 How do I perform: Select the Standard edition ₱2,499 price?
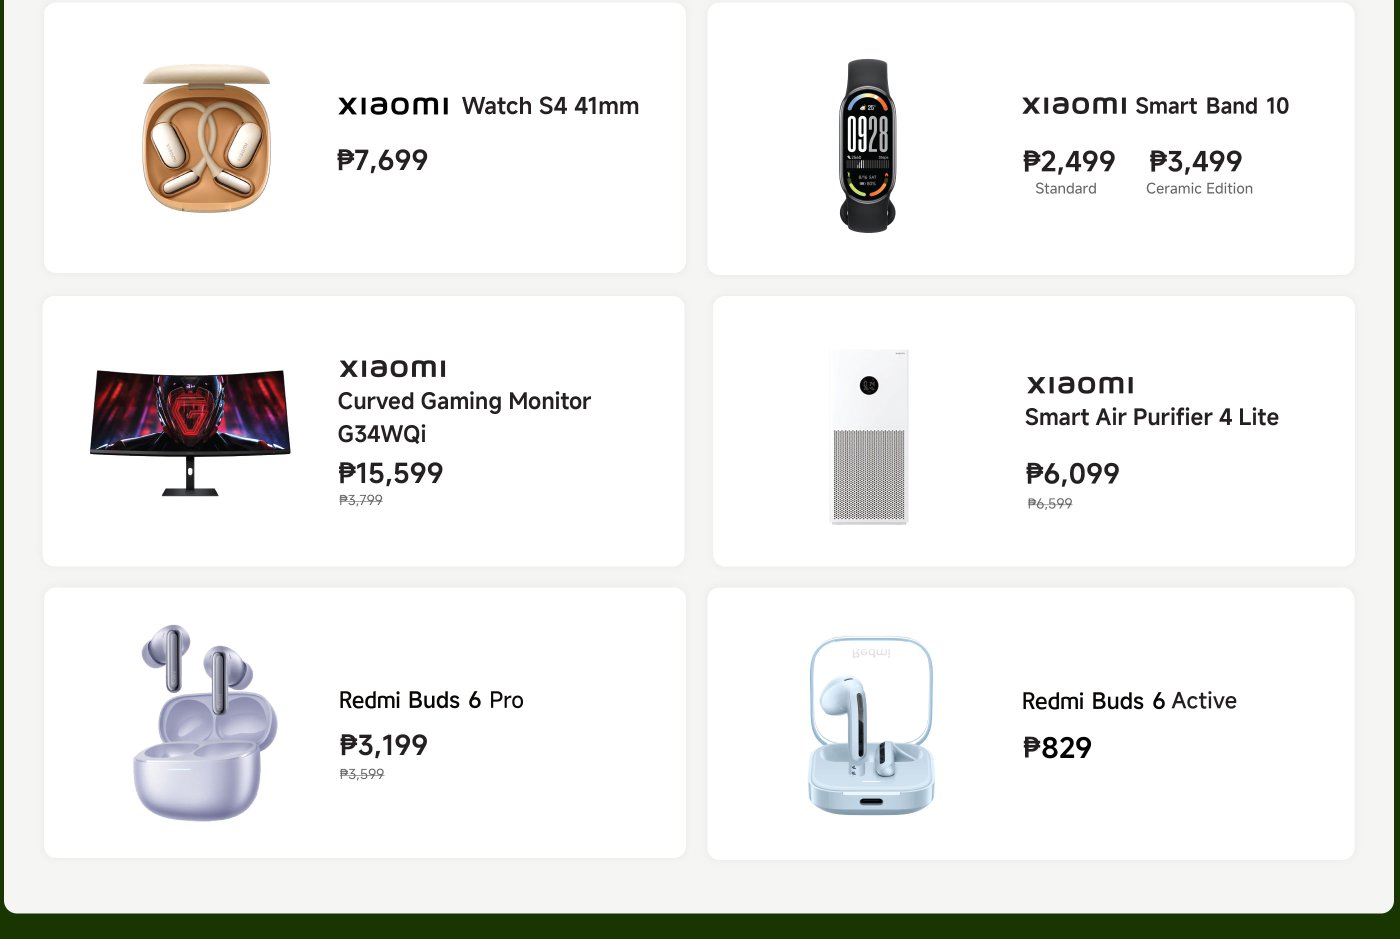click(1069, 161)
